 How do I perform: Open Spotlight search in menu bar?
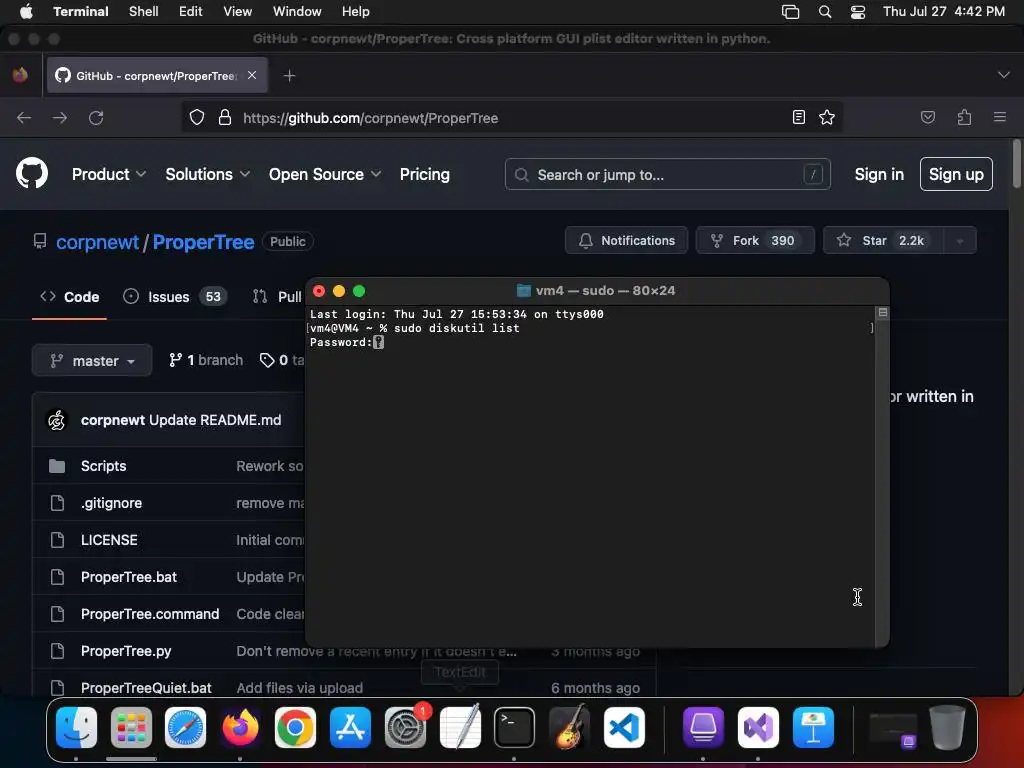825,11
